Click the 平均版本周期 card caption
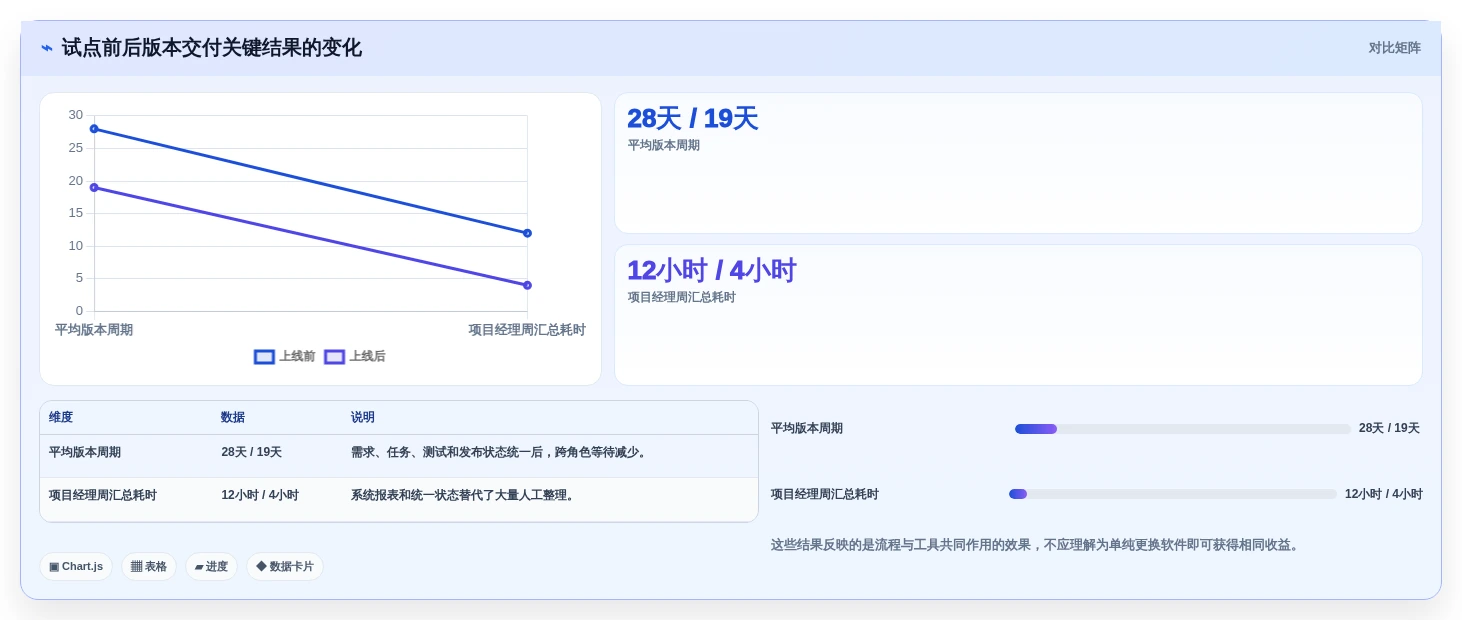Screen dimensions: 1462x620 (x=664, y=146)
